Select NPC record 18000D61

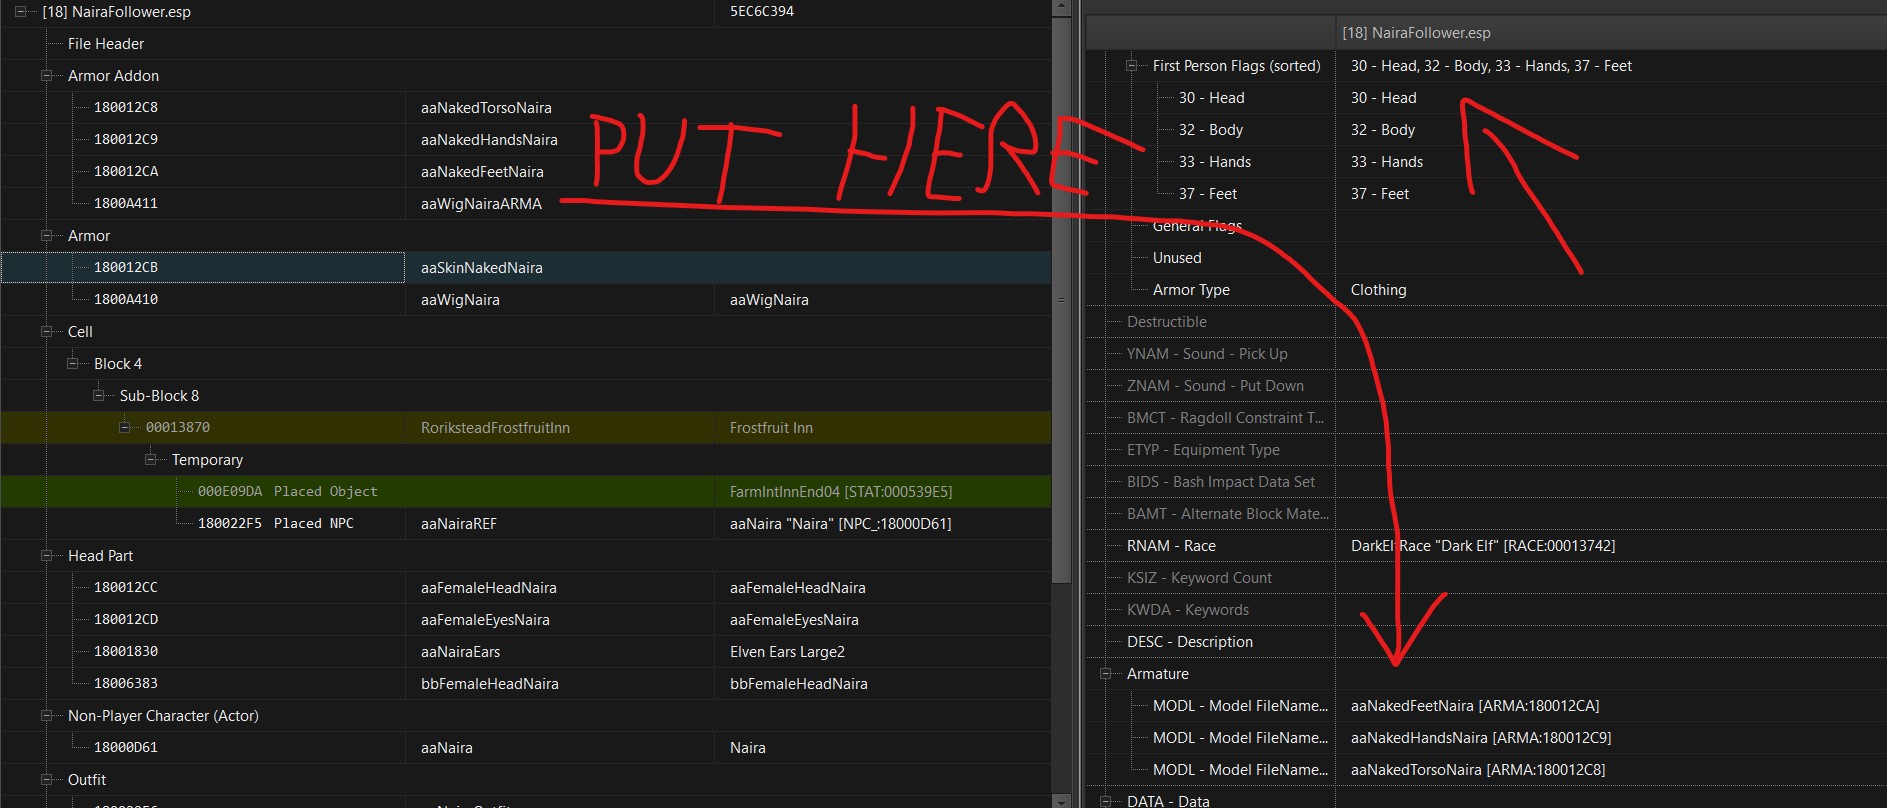click(126, 748)
